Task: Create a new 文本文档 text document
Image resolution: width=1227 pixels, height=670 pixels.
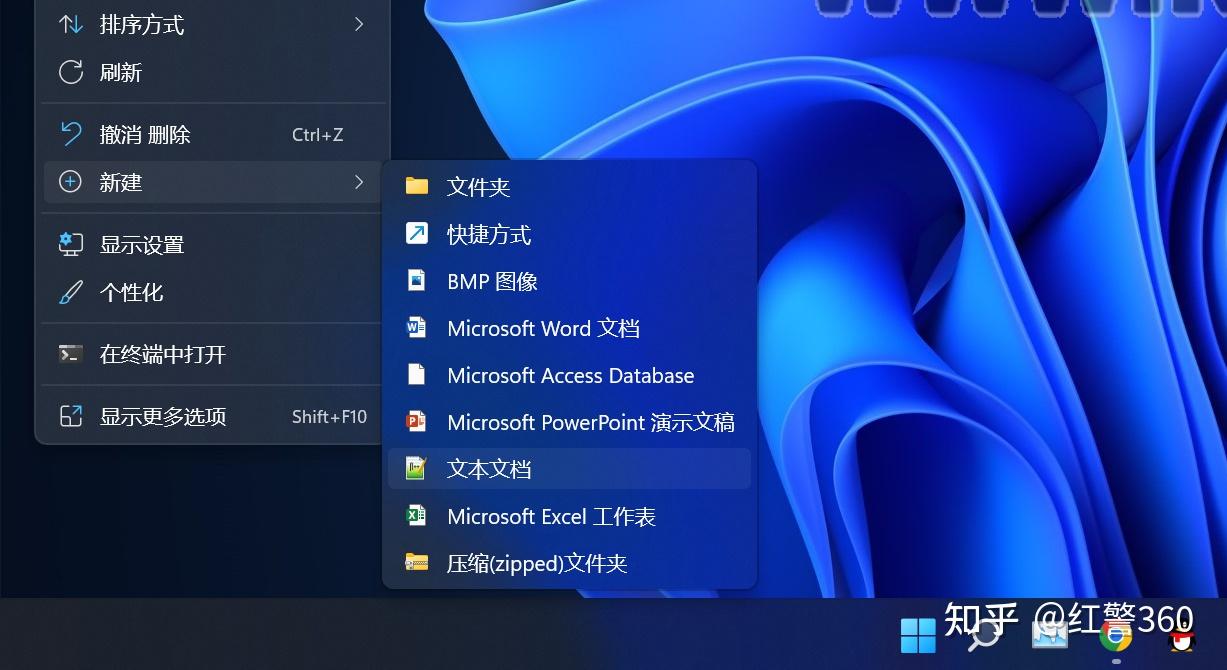Action: [569, 469]
